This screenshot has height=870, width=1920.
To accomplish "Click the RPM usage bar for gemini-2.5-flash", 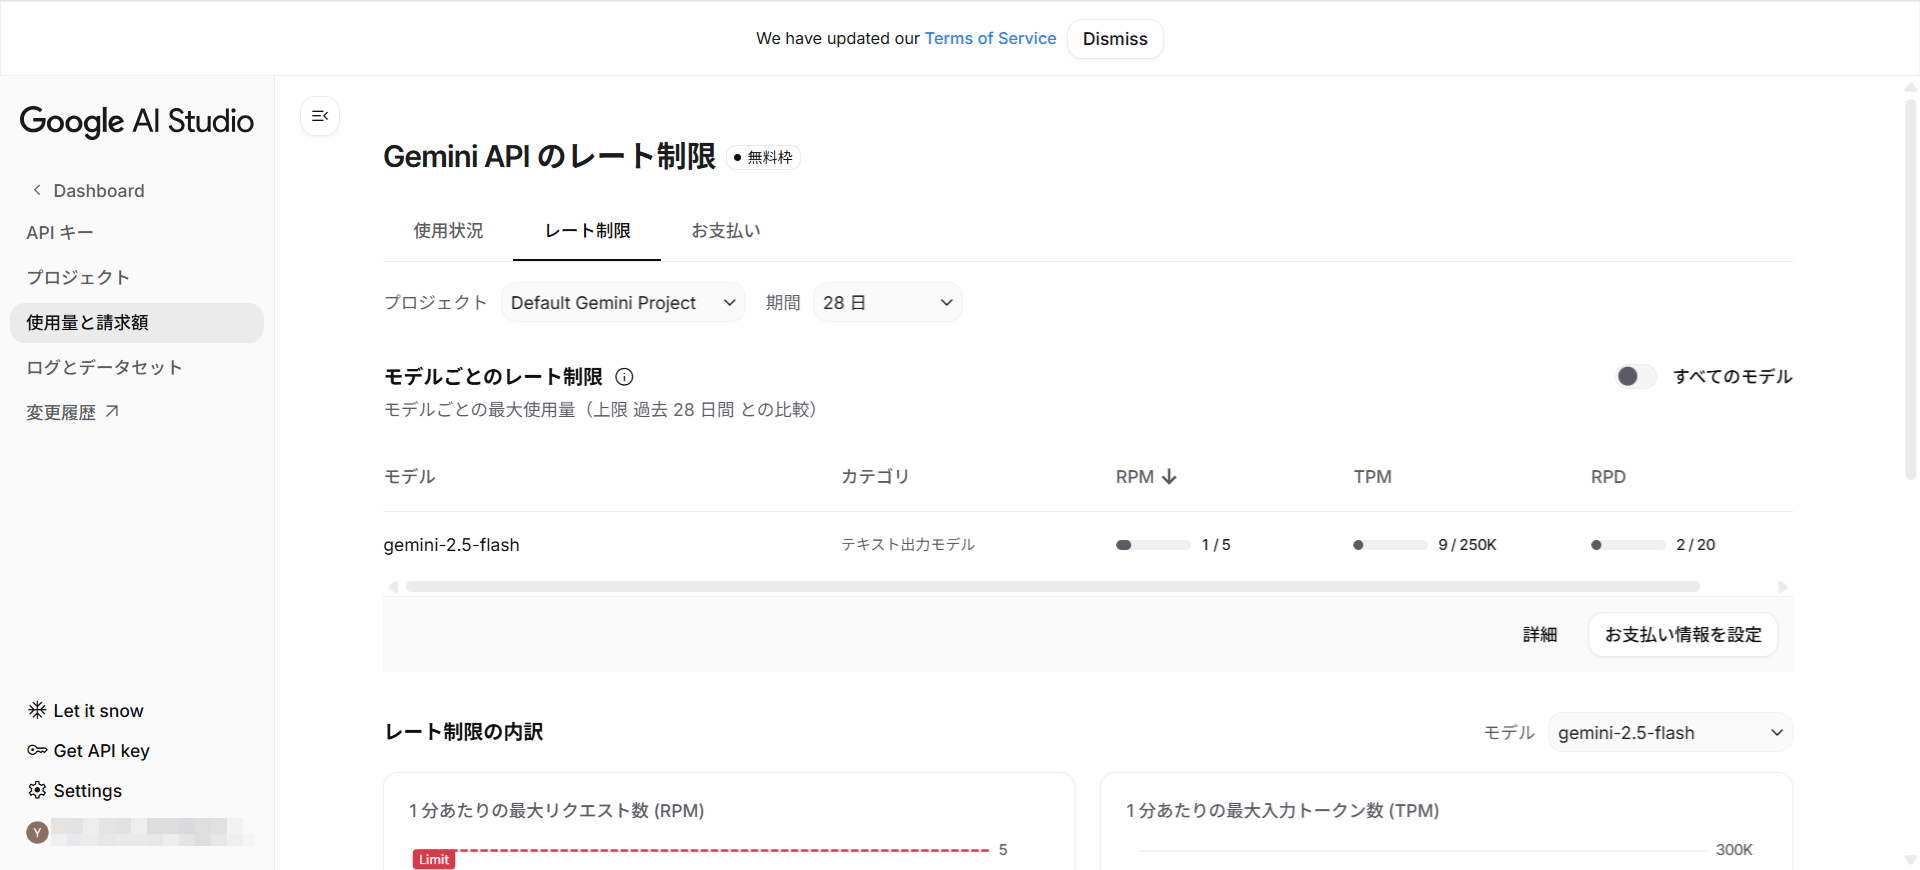I will coord(1153,545).
